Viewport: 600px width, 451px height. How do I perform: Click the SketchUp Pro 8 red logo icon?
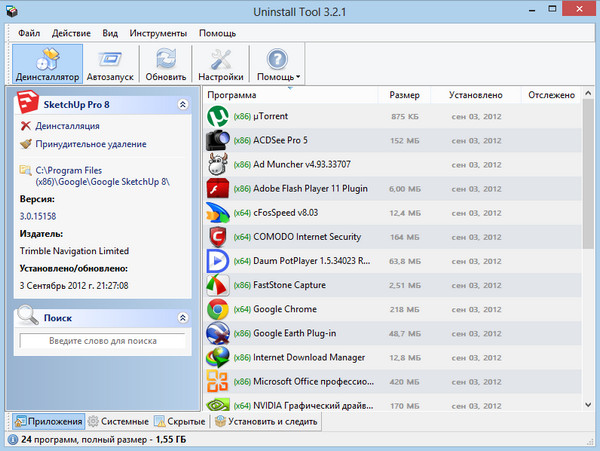(x=27, y=102)
